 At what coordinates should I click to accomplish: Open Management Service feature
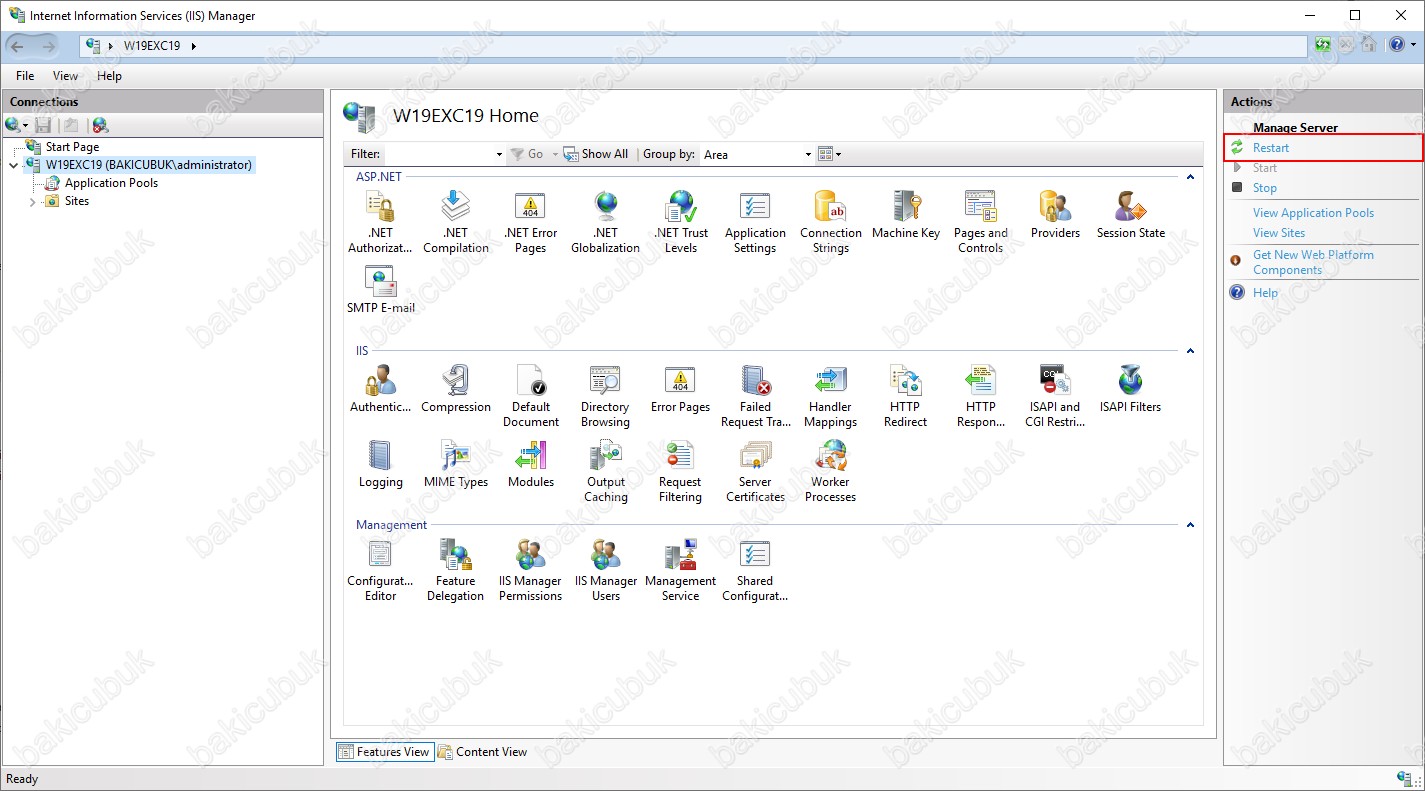pyautogui.click(x=681, y=570)
